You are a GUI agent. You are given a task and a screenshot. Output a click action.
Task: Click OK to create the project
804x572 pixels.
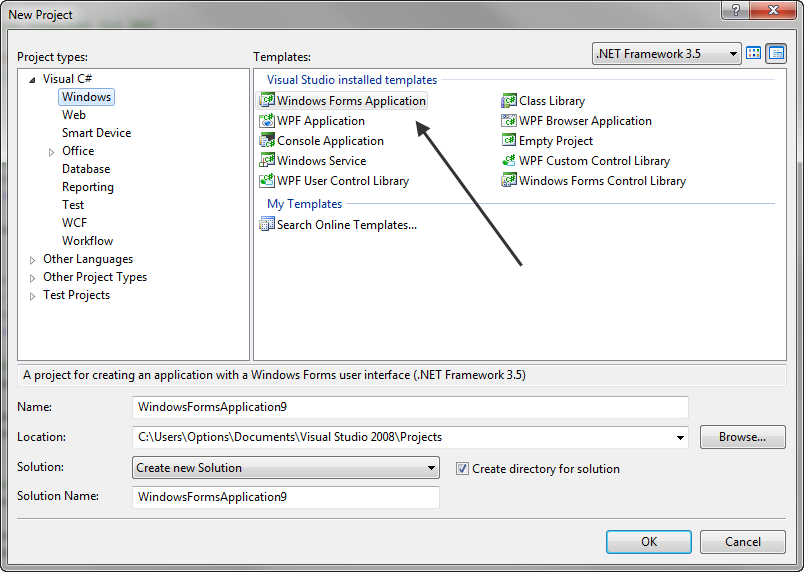point(649,542)
